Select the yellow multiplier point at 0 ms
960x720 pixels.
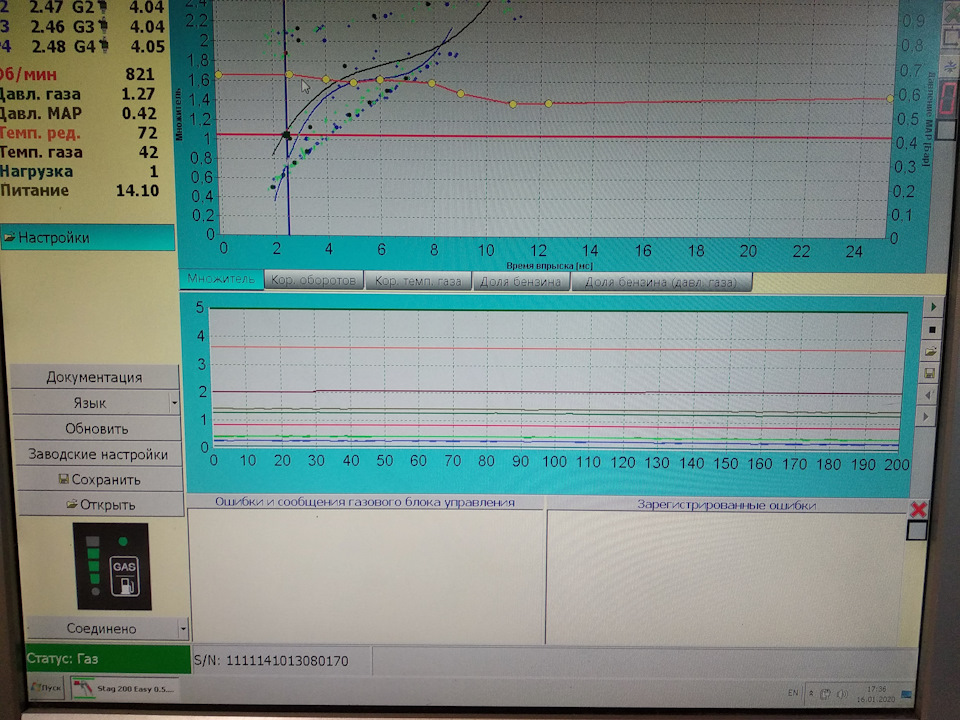[x=219, y=75]
